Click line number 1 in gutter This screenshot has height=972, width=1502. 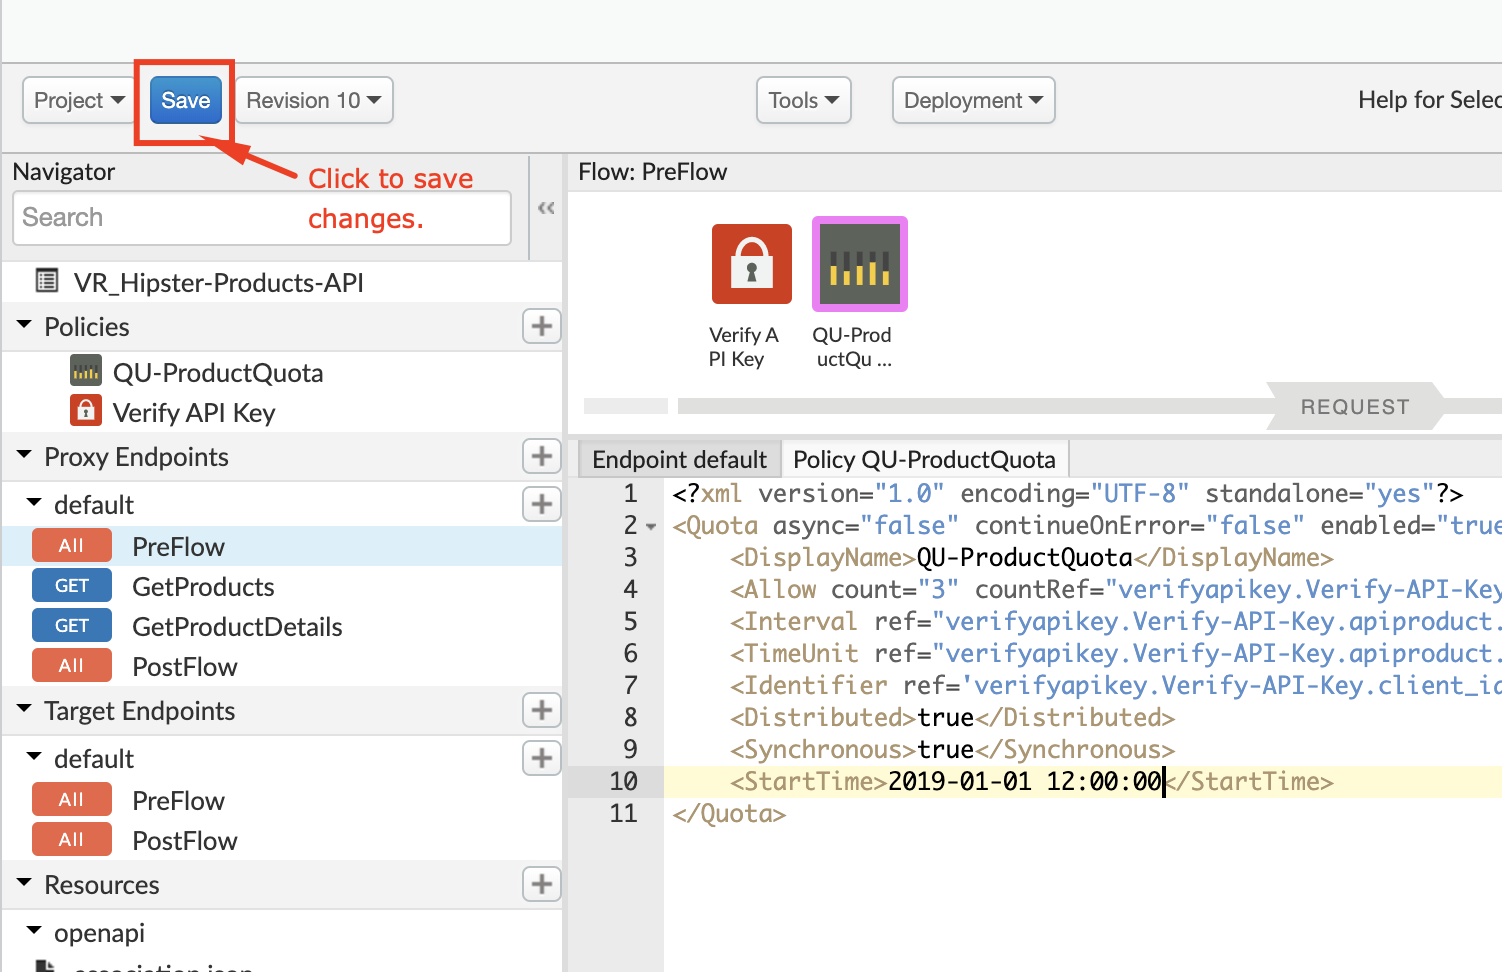pyautogui.click(x=630, y=493)
